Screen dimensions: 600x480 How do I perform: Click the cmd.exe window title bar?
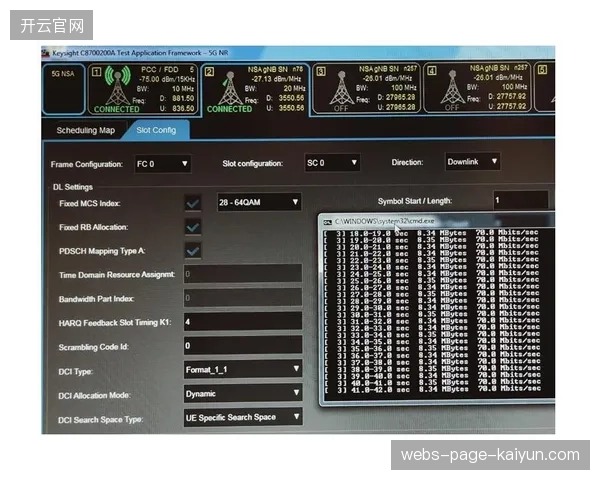point(436,221)
